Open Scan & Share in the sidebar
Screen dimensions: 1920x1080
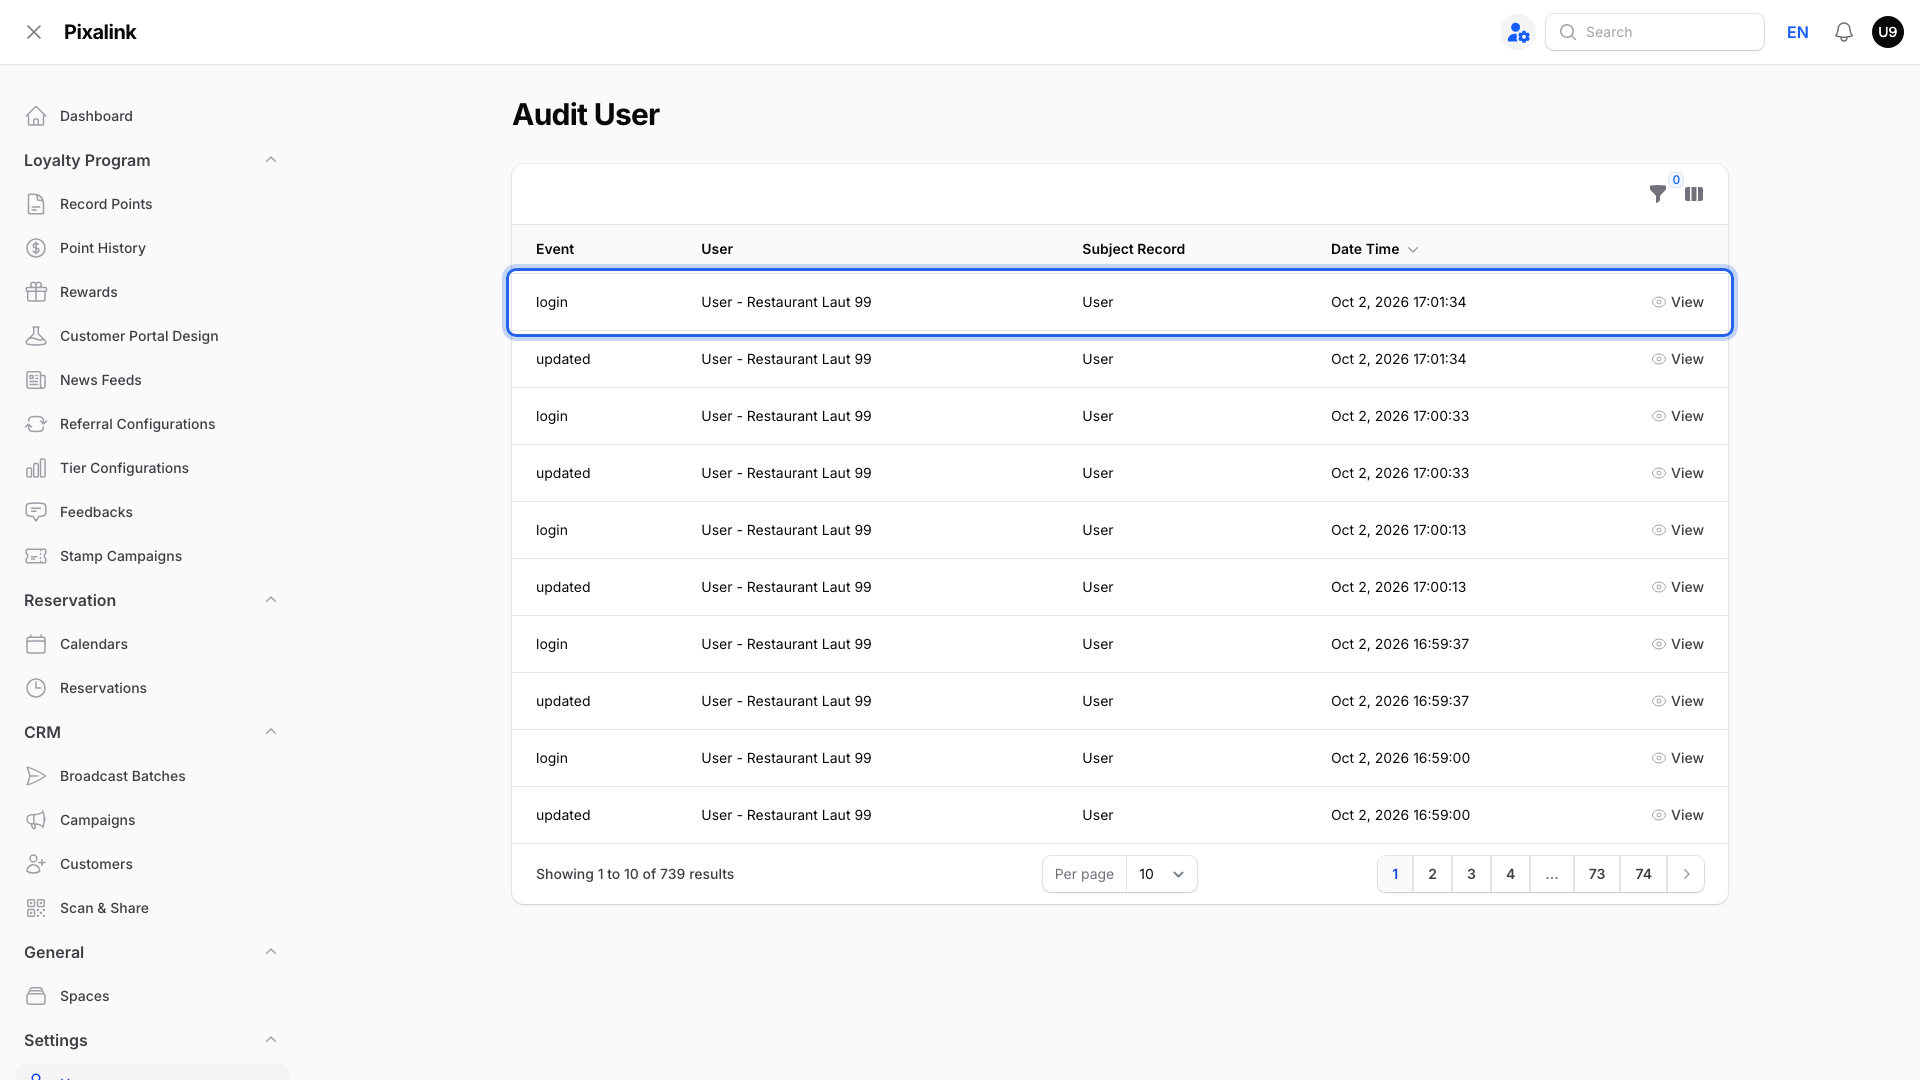[x=104, y=908]
